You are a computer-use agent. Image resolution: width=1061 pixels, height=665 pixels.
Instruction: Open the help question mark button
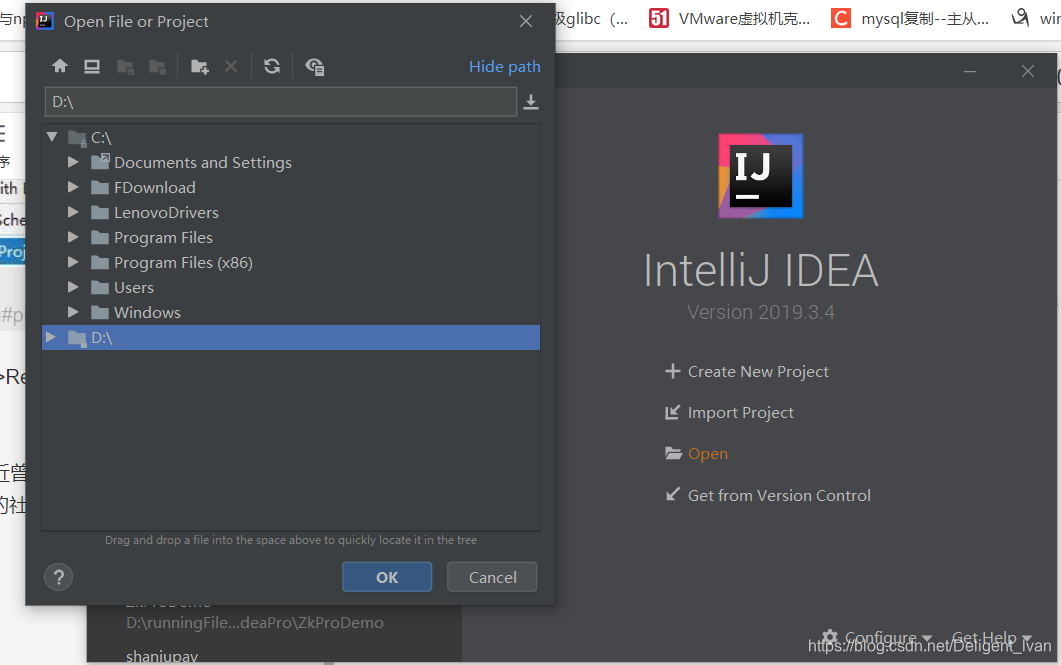point(58,577)
